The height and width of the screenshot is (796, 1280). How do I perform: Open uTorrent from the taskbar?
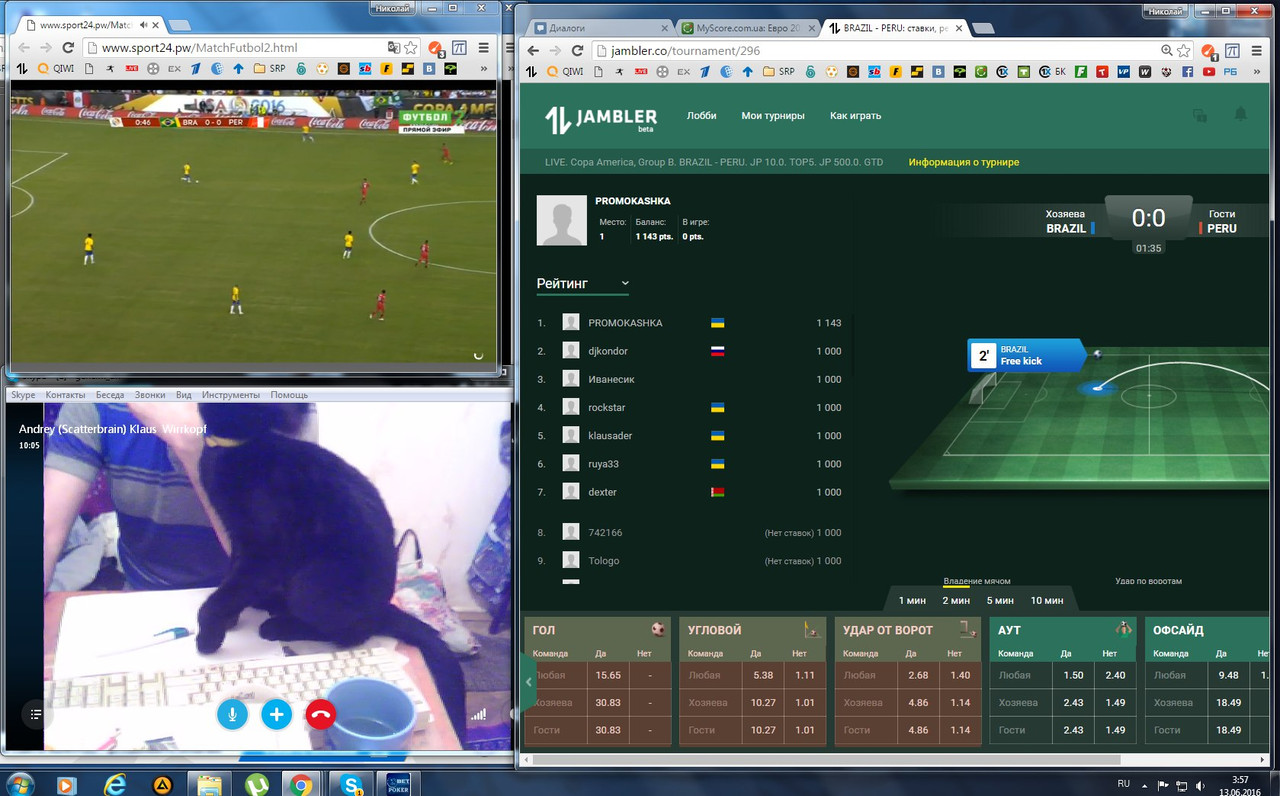click(255, 784)
